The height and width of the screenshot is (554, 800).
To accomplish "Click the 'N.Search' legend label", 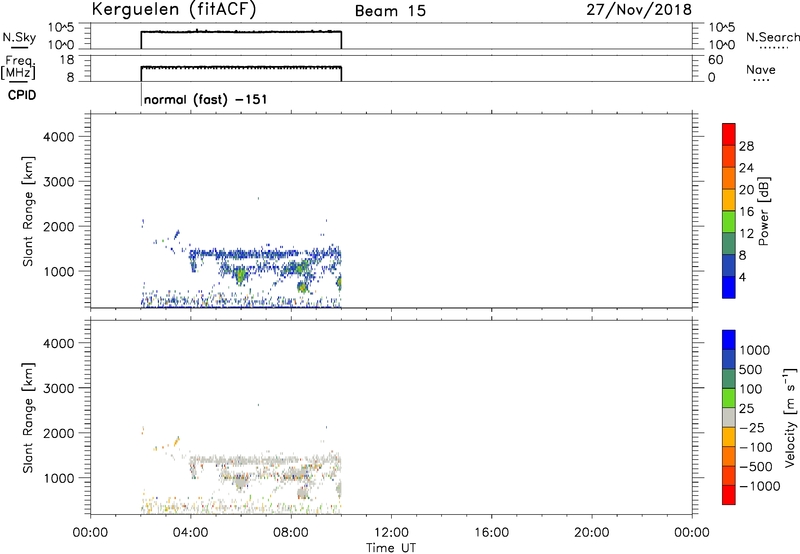I will (773, 37).
